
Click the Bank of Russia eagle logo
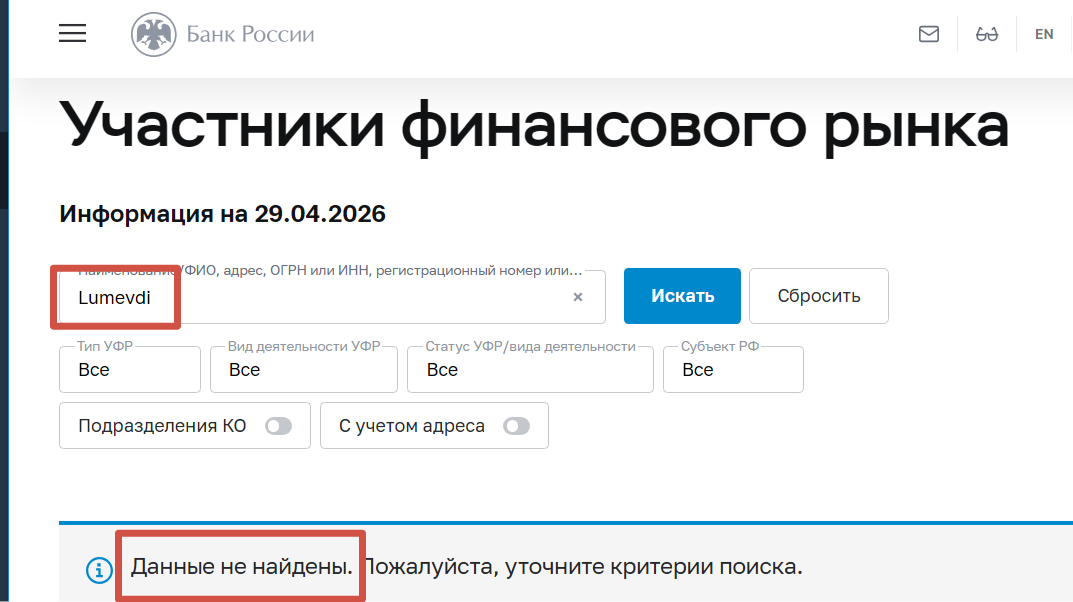(153, 34)
